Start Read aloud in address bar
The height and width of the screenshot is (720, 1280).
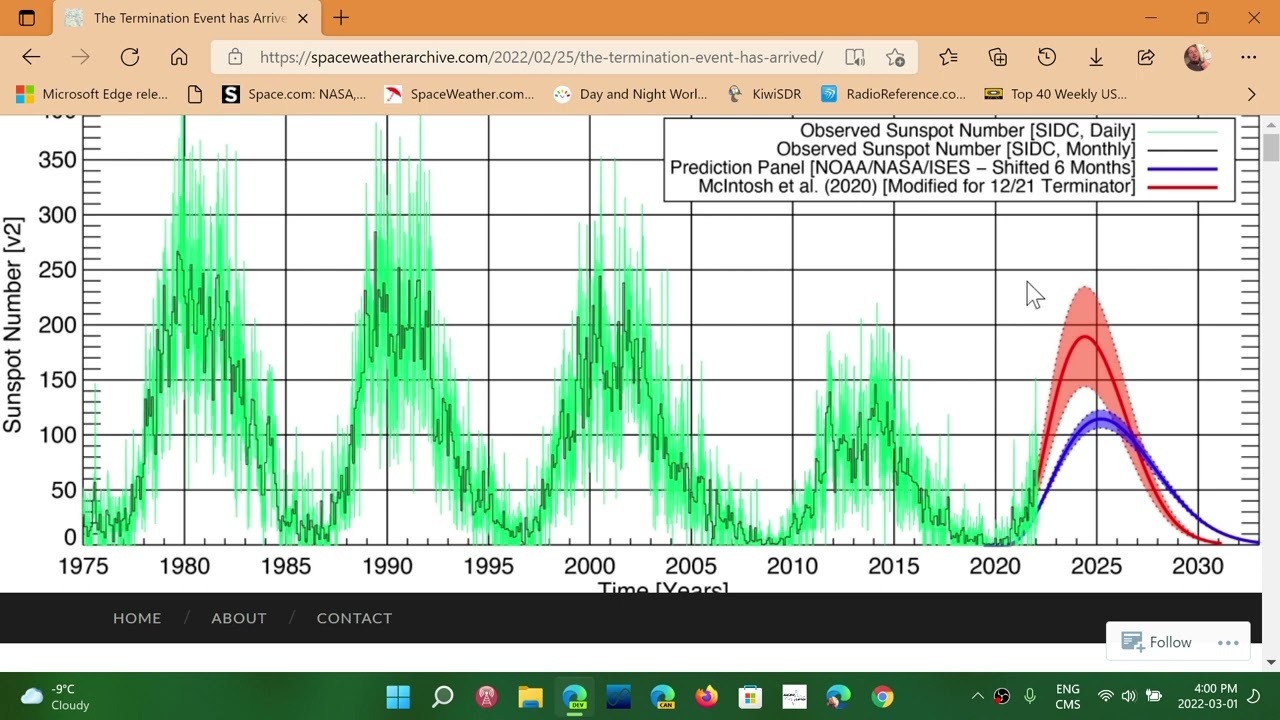click(x=854, y=57)
